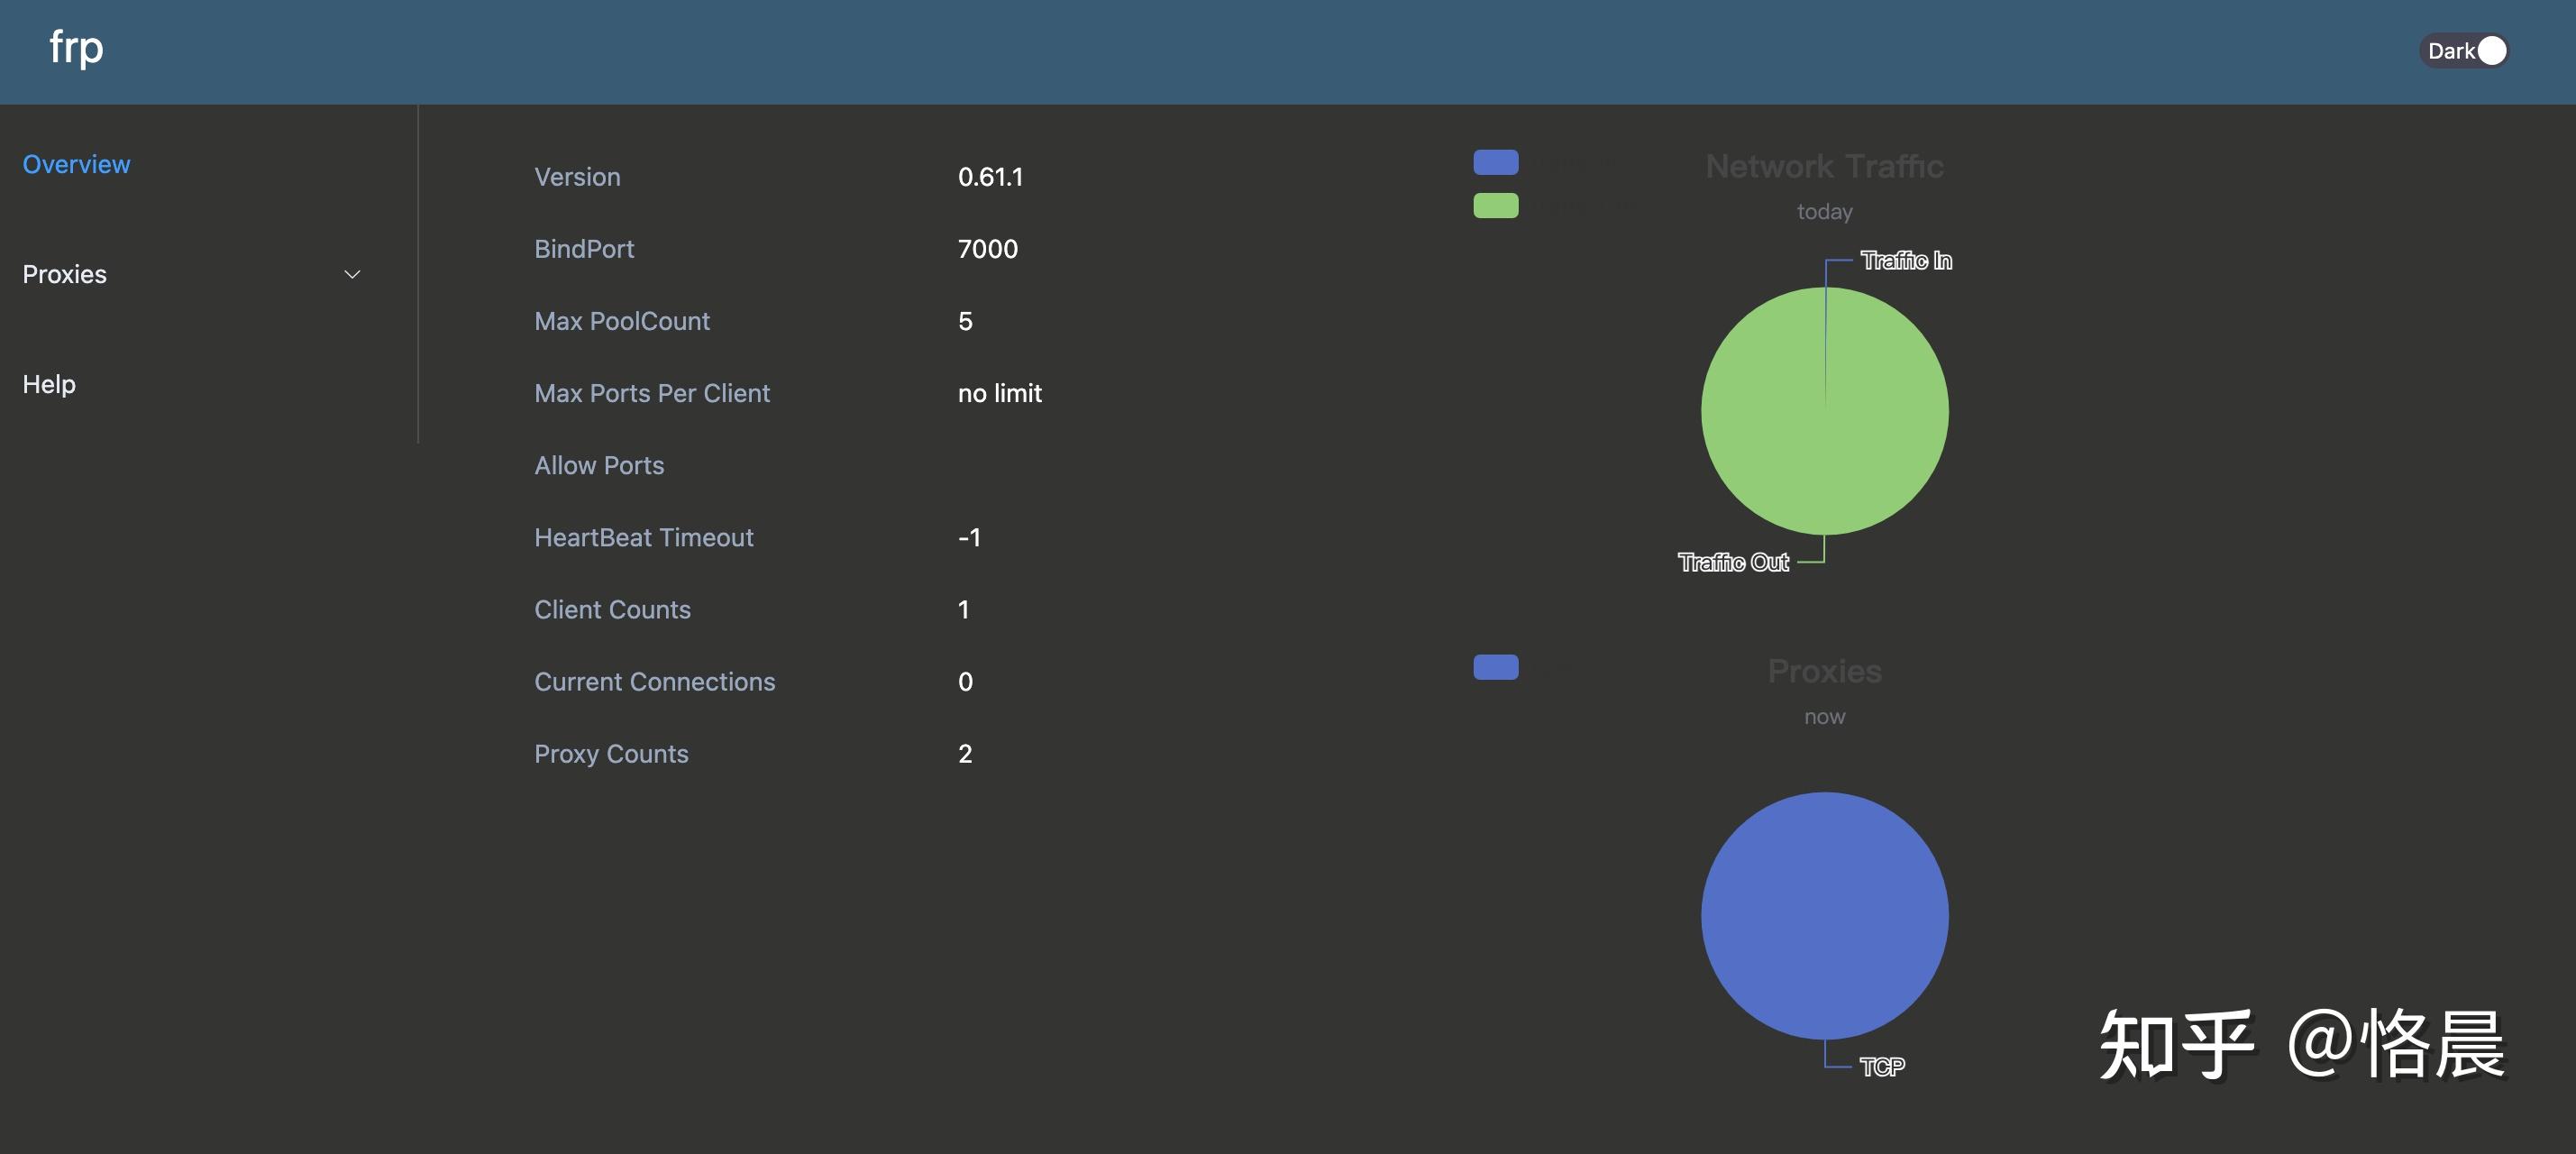Click the 'today' subtitle under Network Traffic
2576x1154 pixels.
pyautogui.click(x=1824, y=211)
